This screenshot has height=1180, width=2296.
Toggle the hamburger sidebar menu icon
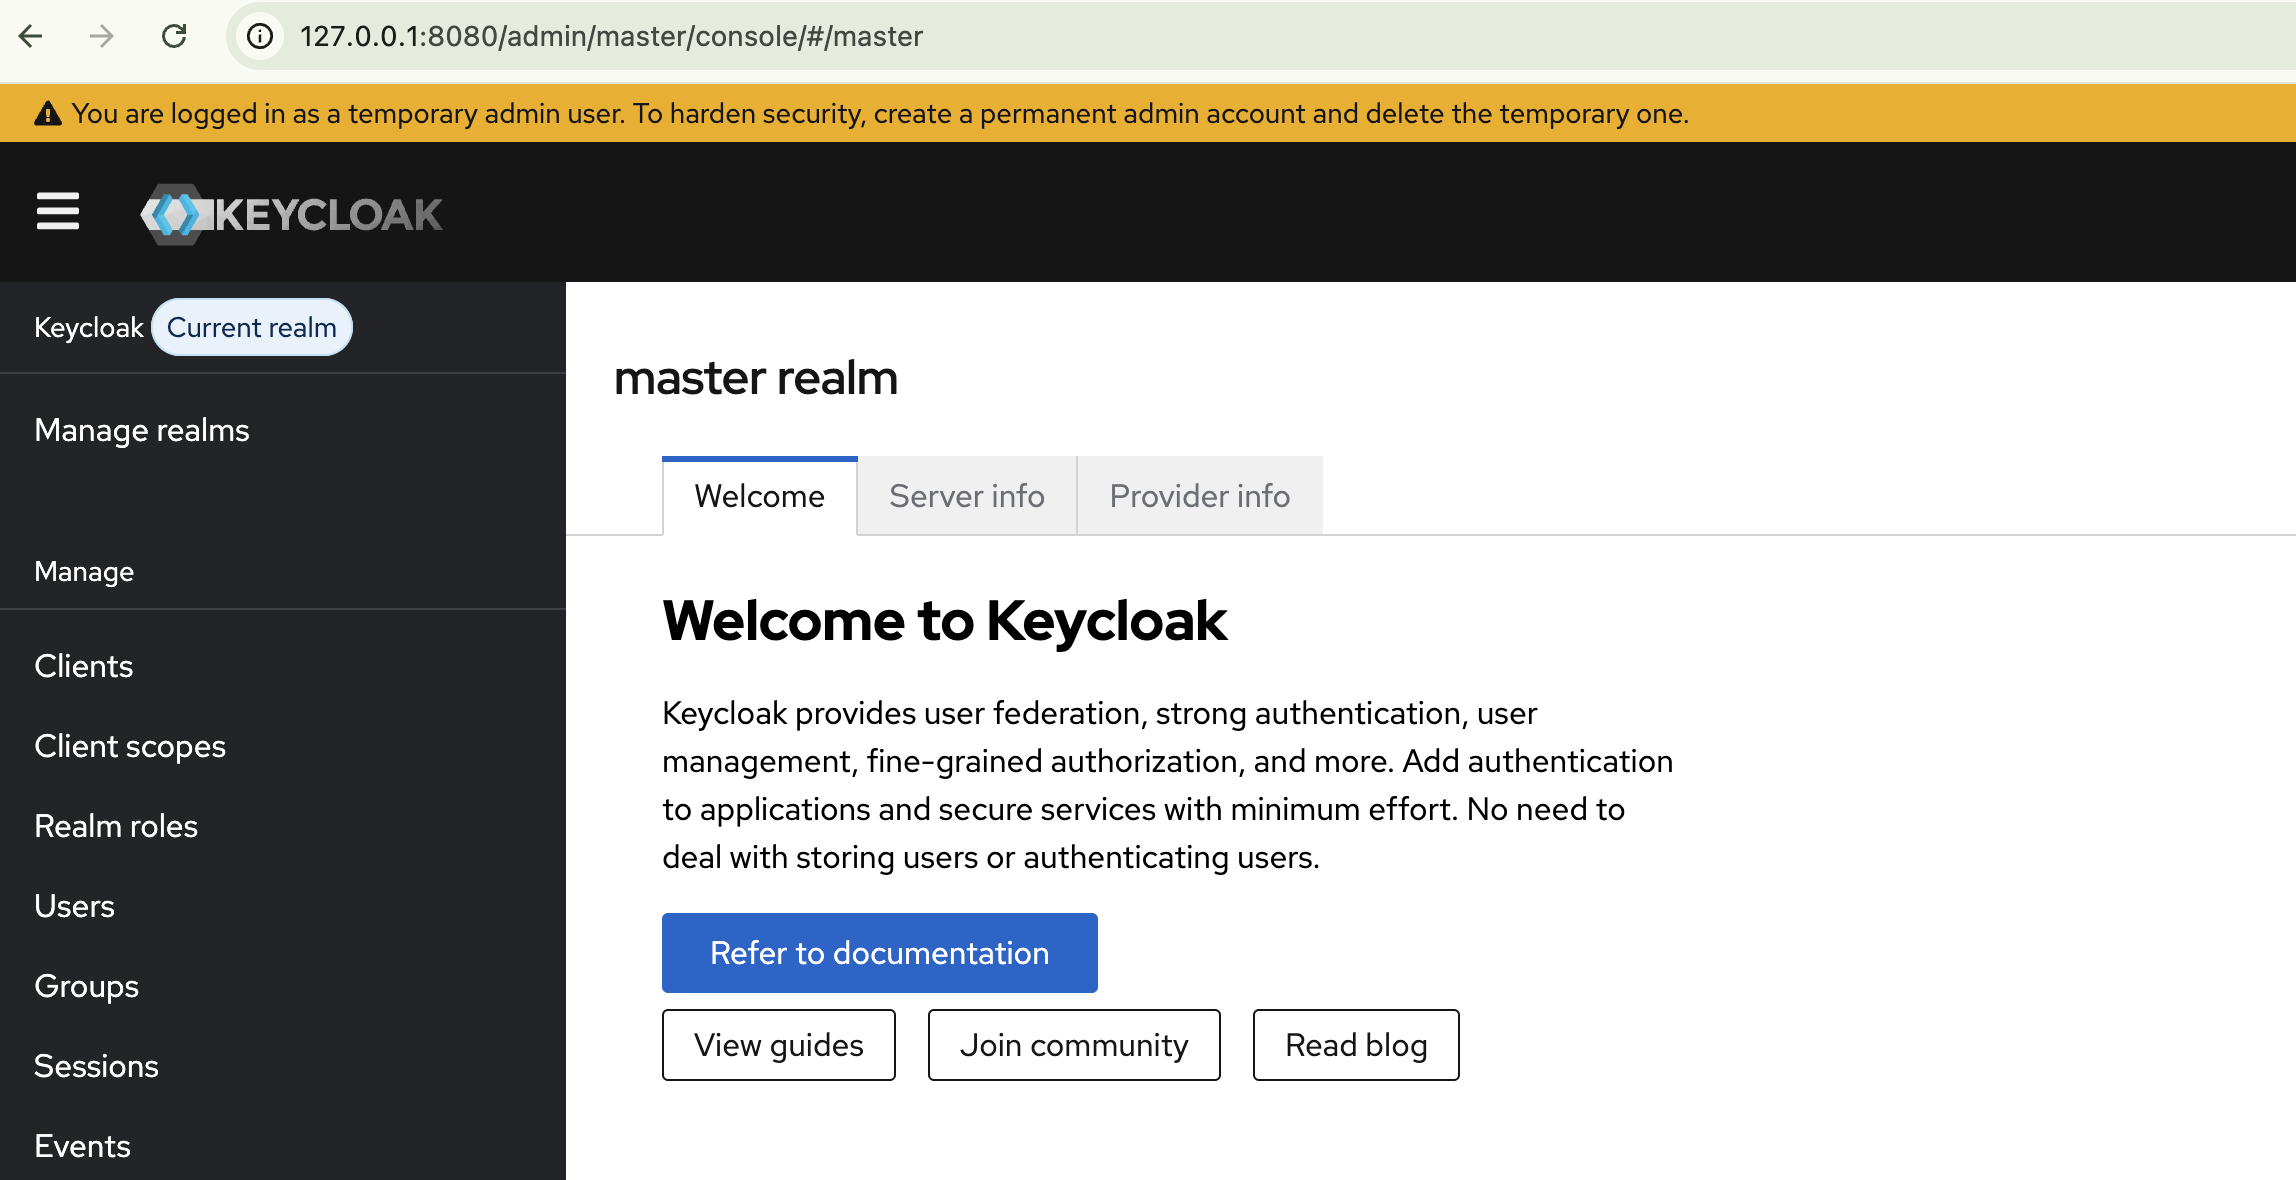tap(58, 212)
